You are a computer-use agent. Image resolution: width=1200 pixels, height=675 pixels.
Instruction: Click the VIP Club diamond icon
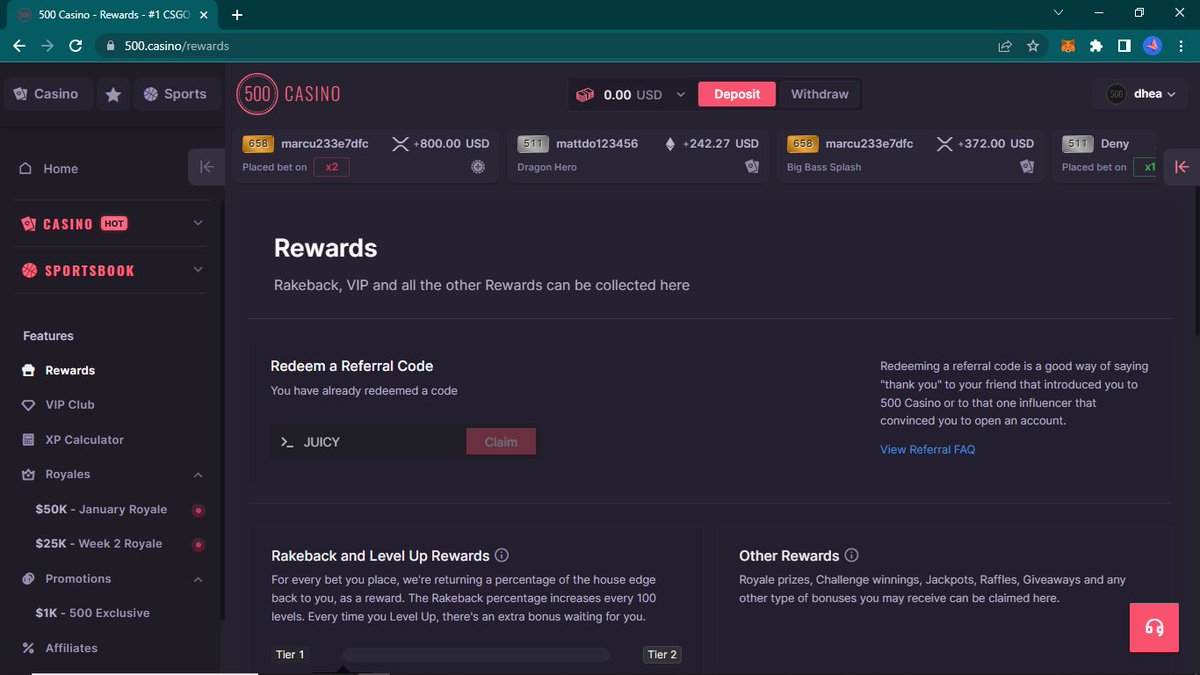[28, 405]
